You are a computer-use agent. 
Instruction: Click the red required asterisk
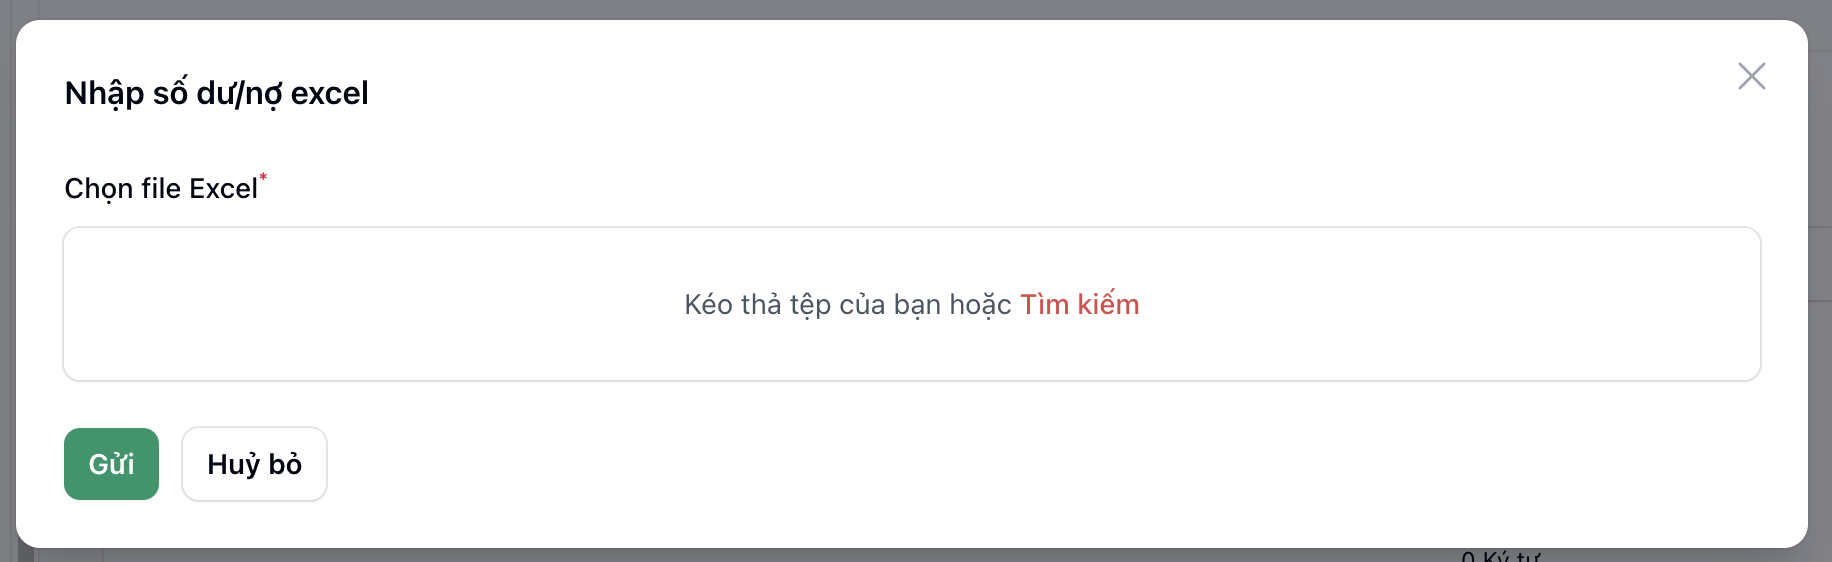click(x=263, y=178)
